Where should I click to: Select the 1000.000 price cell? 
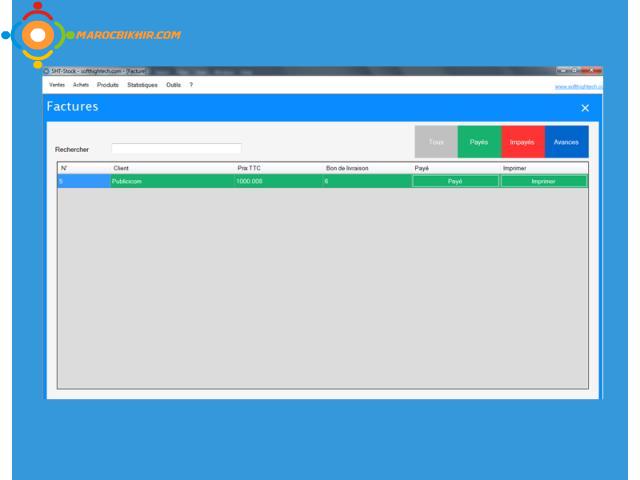point(279,181)
